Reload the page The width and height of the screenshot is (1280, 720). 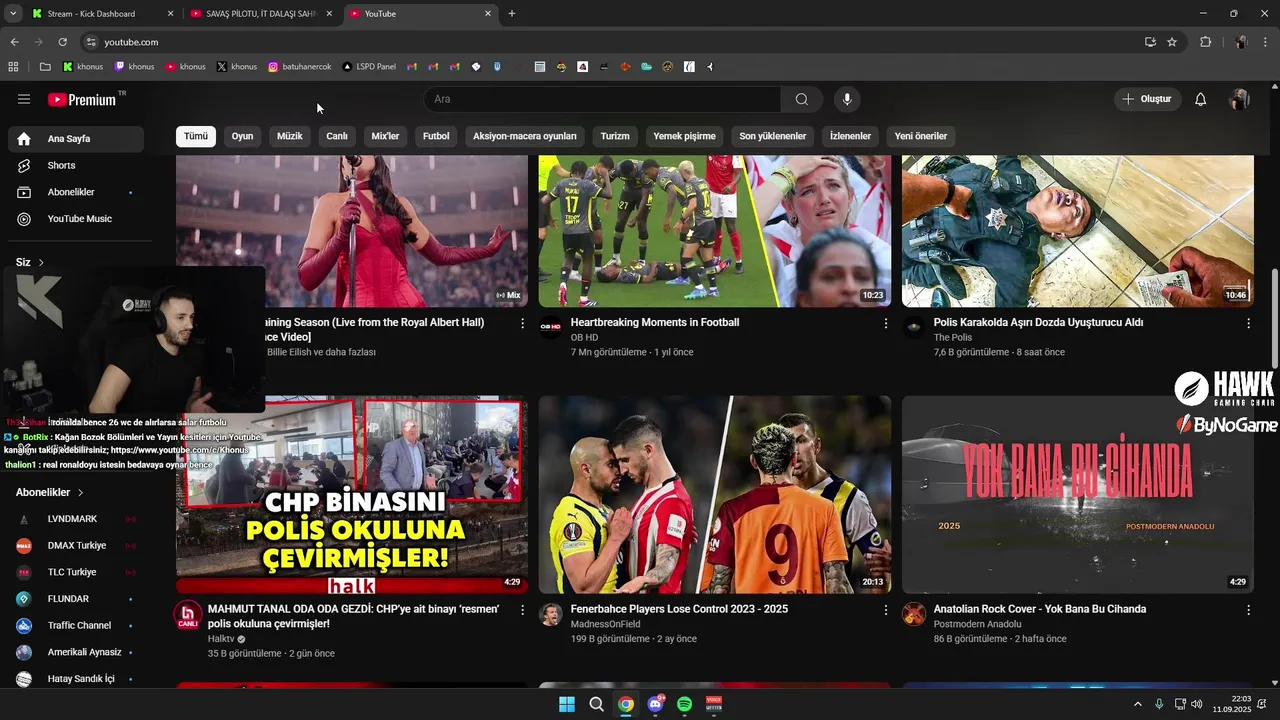click(x=62, y=42)
